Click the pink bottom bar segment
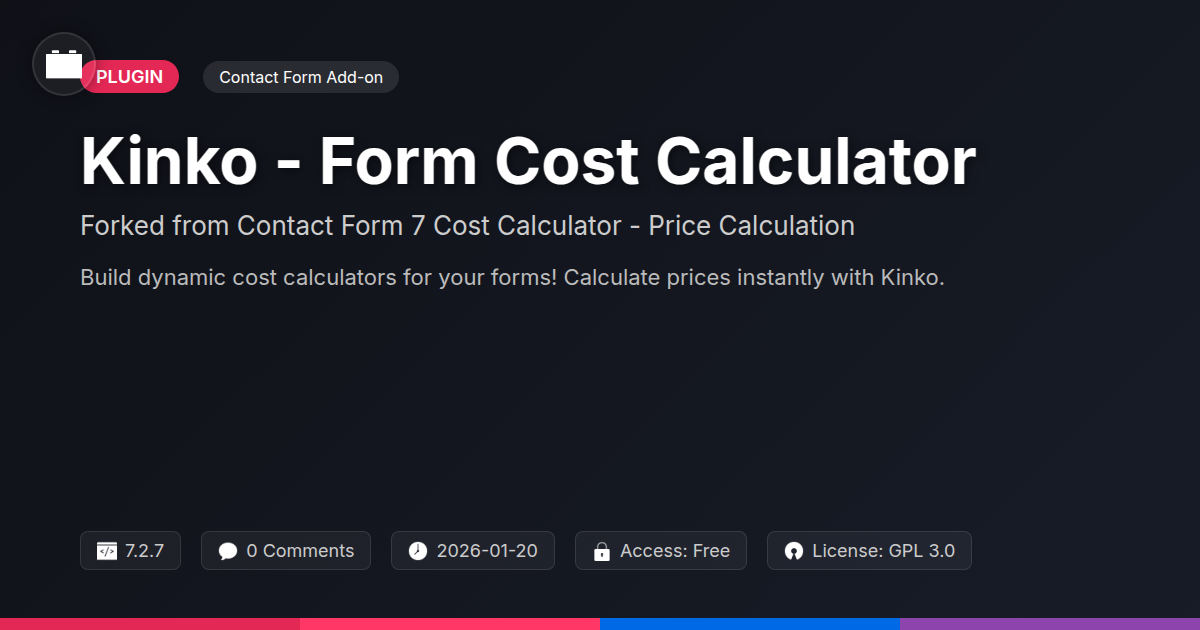 point(450,623)
